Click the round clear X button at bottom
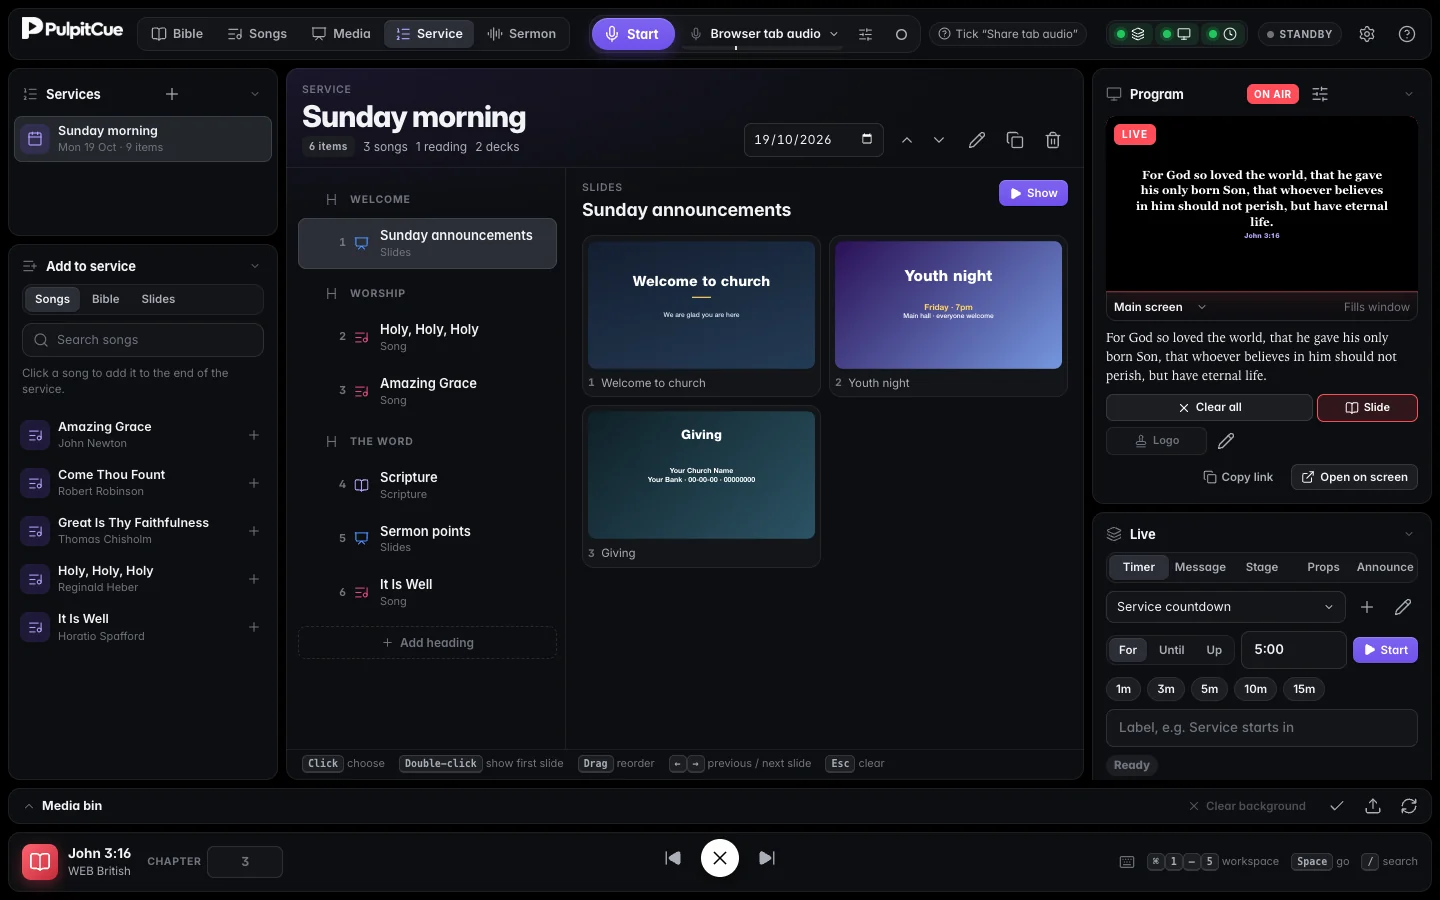This screenshot has width=1440, height=900. (x=720, y=858)
